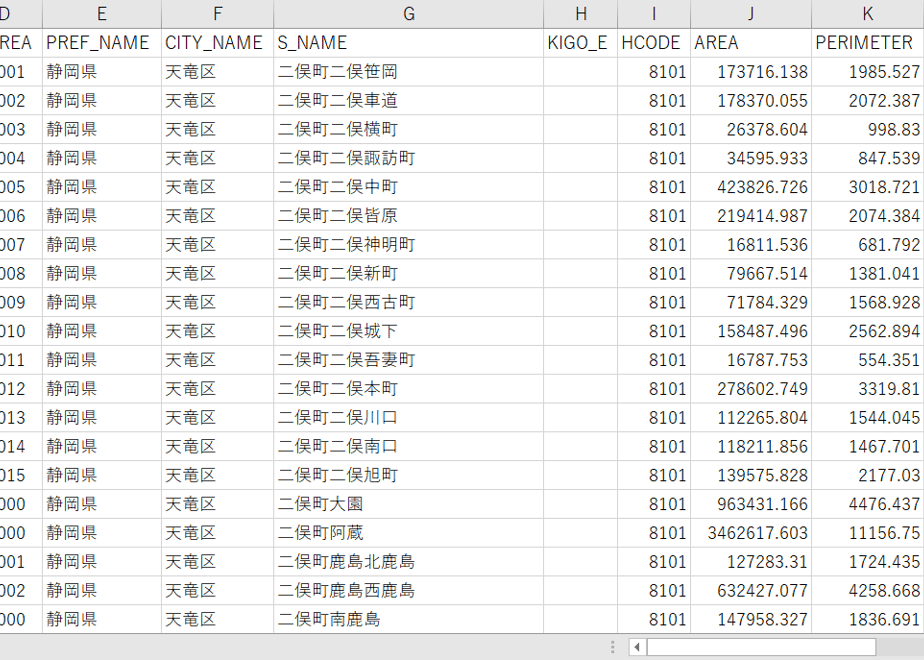Image resolution: width=924 pixels, height=660 pixels.
Task: Click the sheet tab splitter dots handle
Action: click(612, 647)
